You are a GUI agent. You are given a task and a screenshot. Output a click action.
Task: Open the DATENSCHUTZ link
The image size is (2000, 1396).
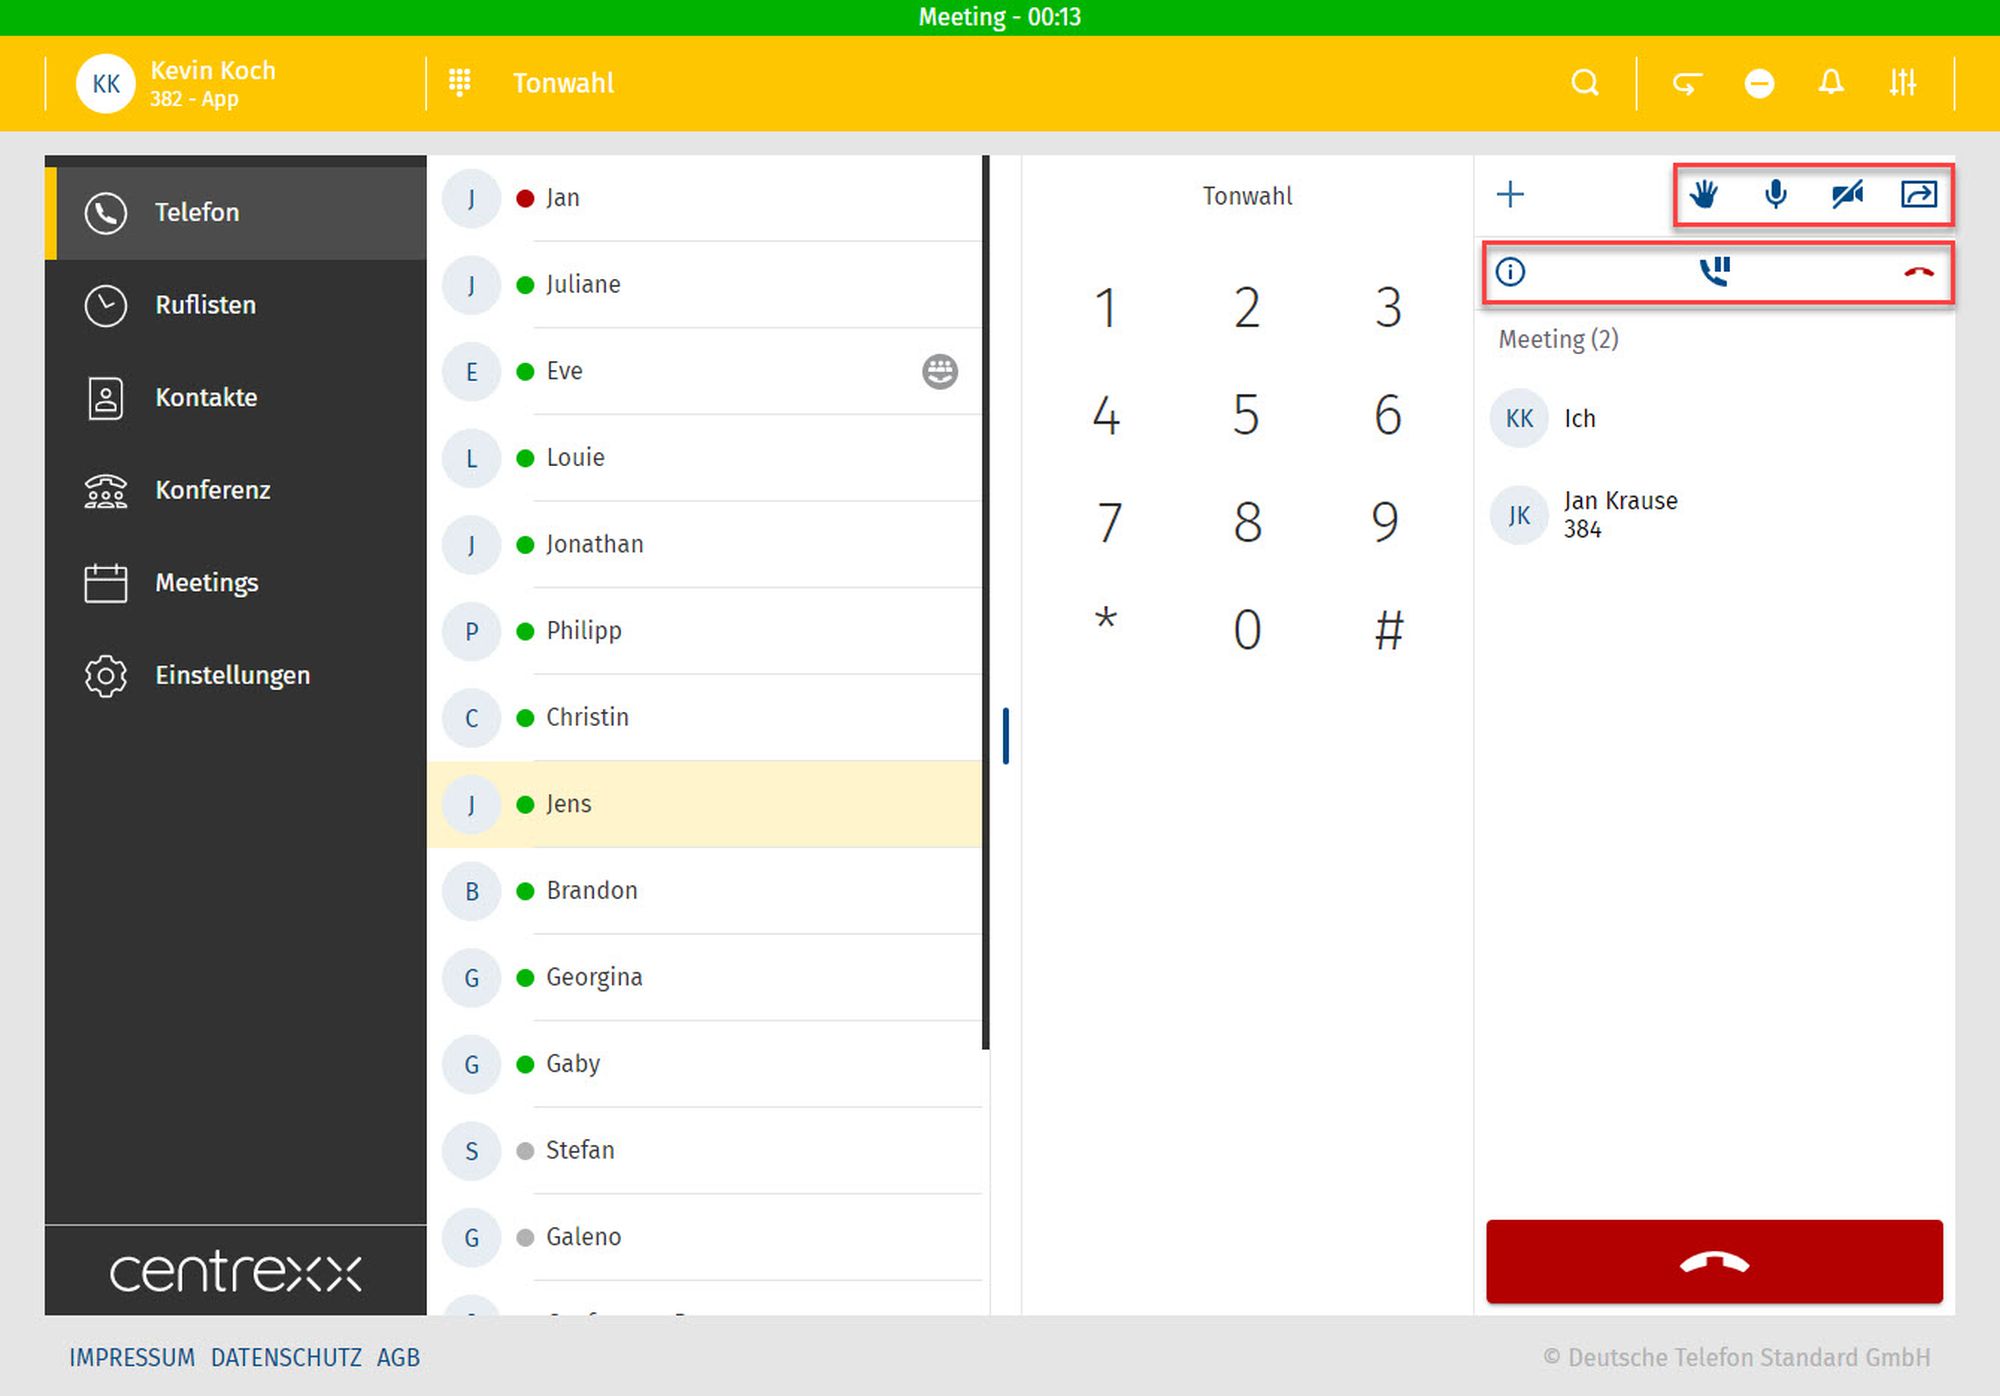(x=286, y=1357)
